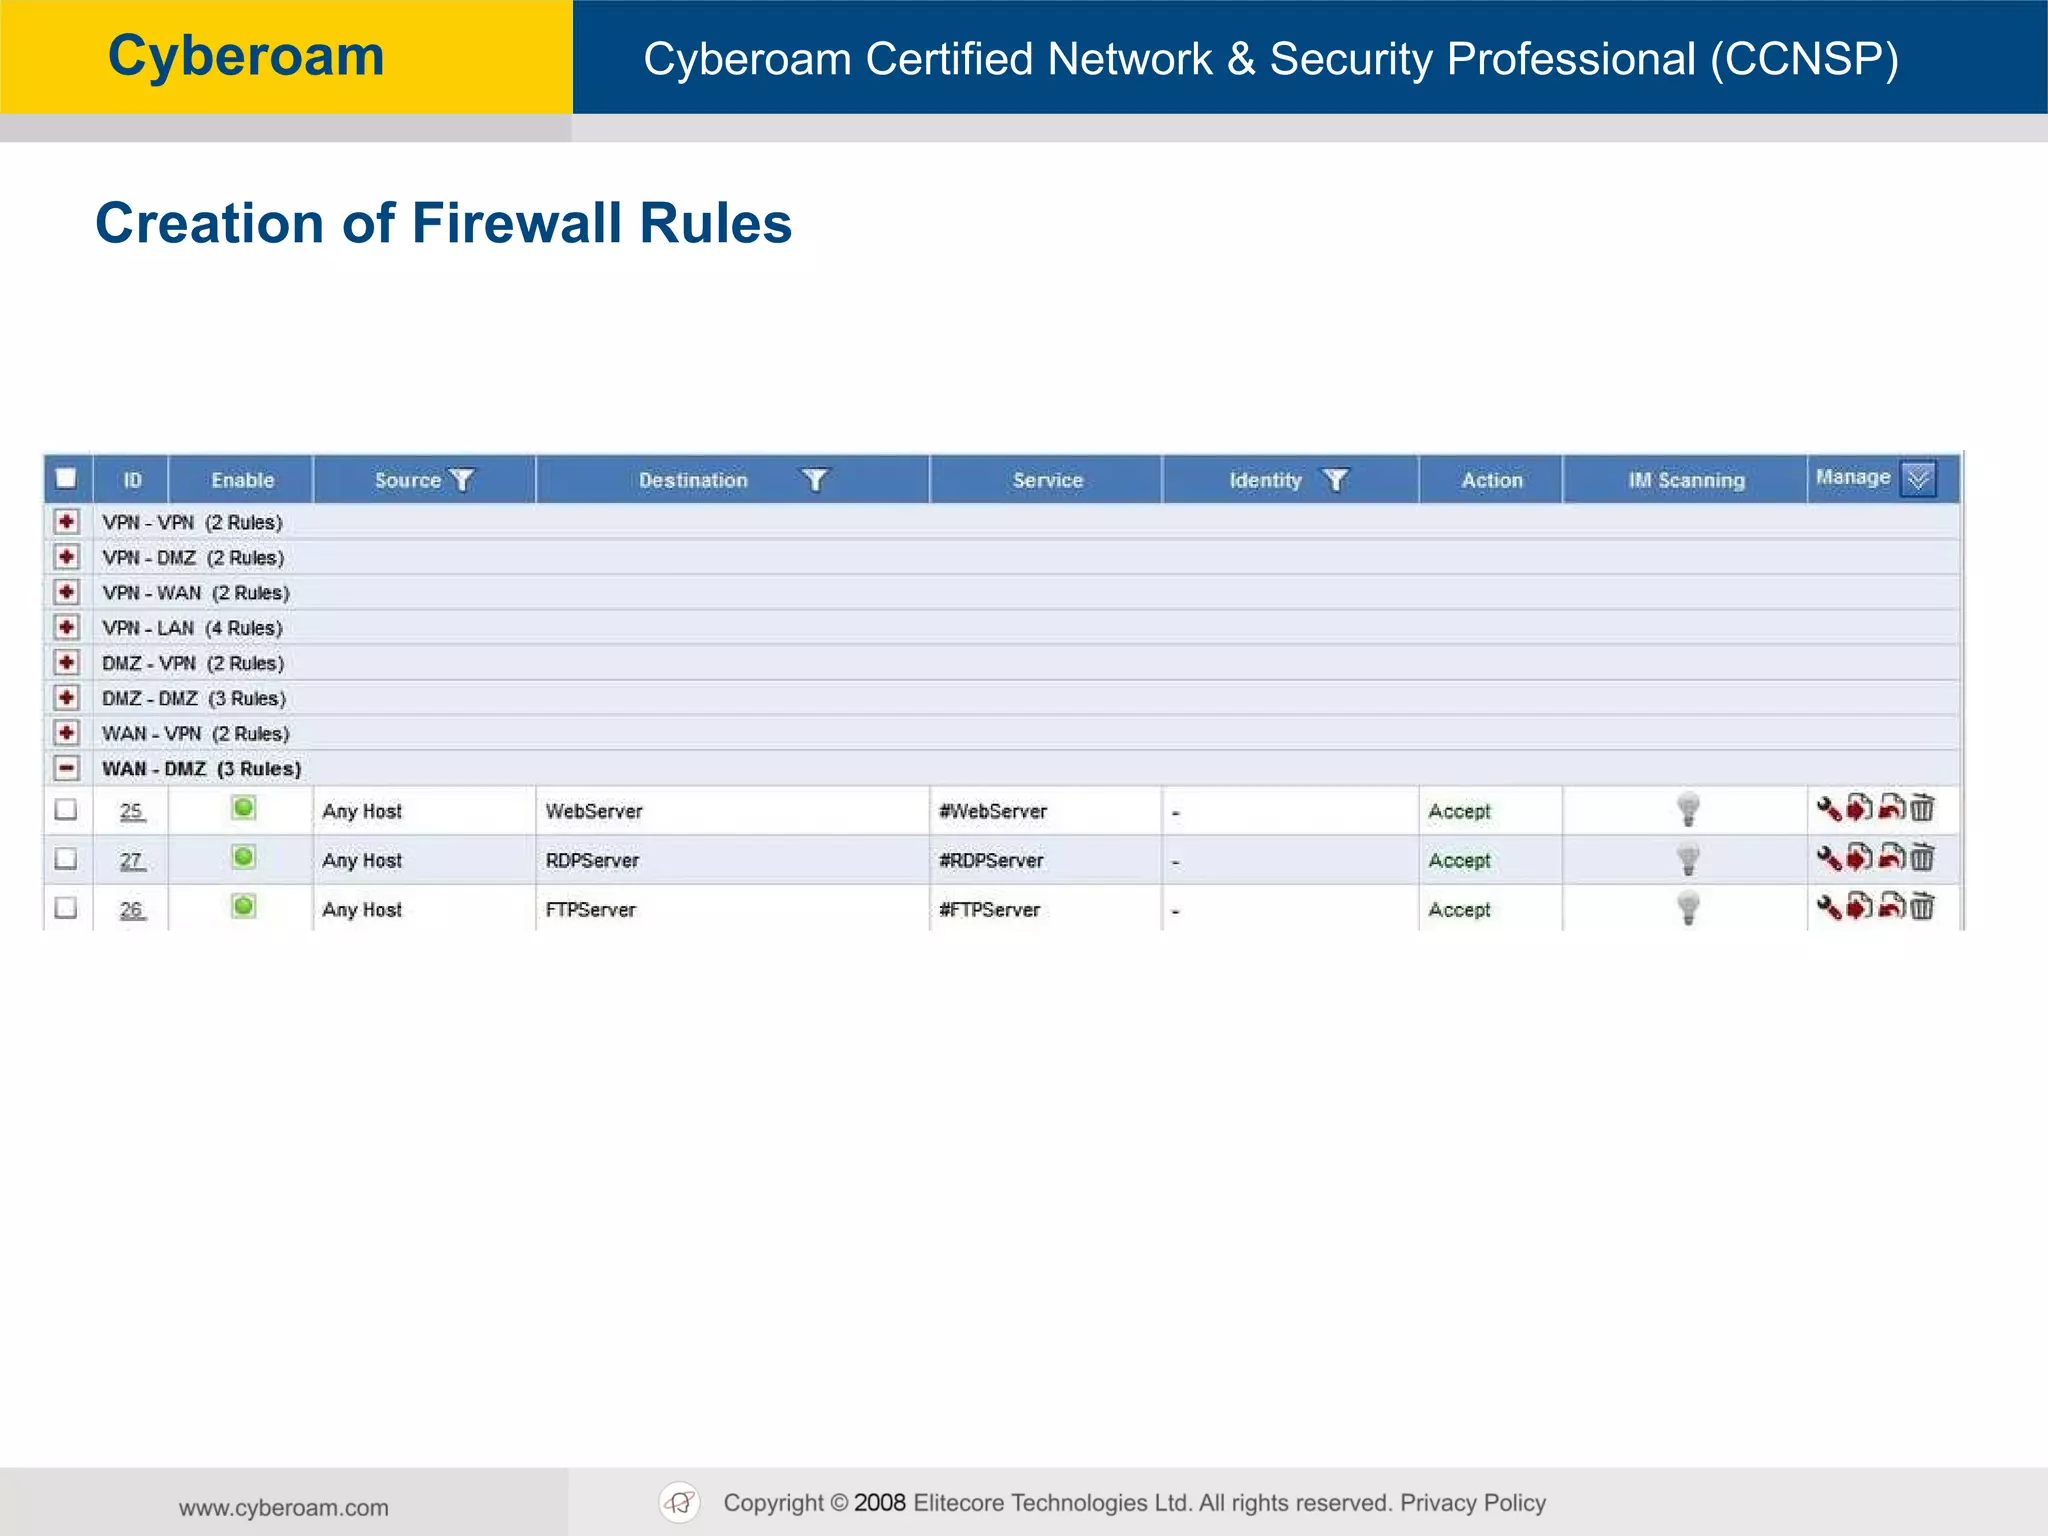Check the checkbox for rule 26
2048x1536 pixels.
point(66,907)
